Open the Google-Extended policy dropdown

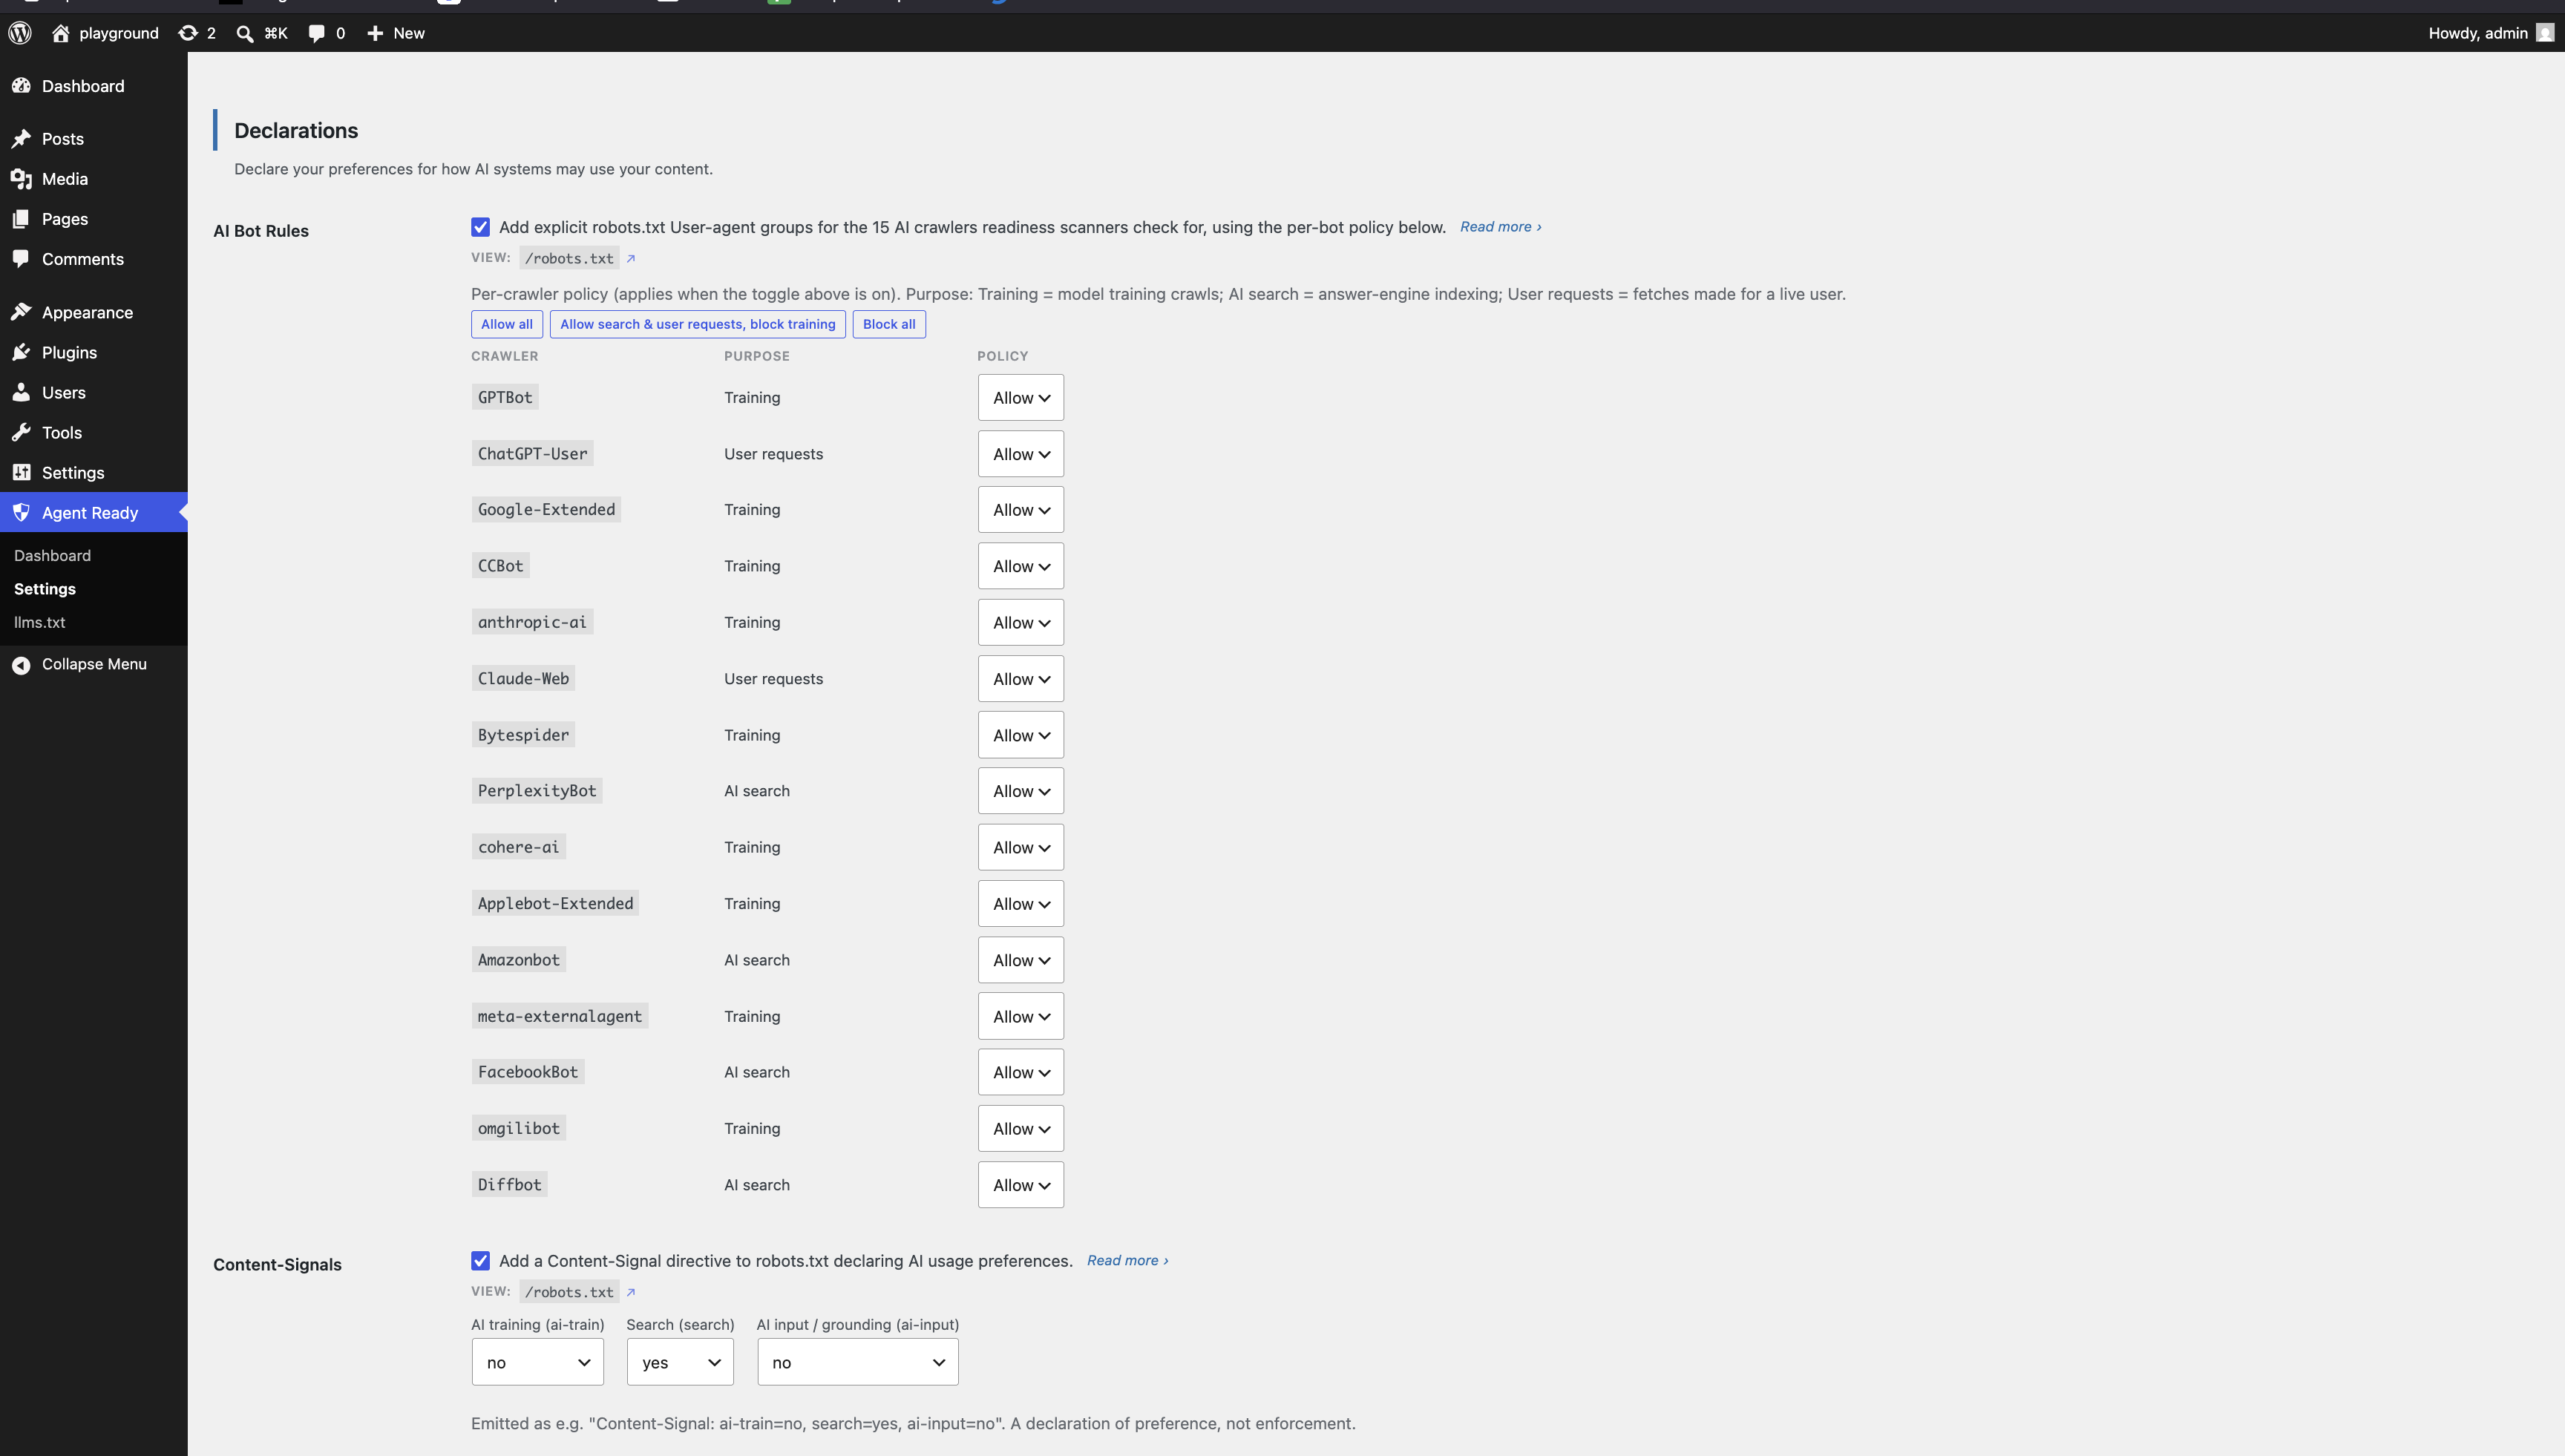(1021, 510)
